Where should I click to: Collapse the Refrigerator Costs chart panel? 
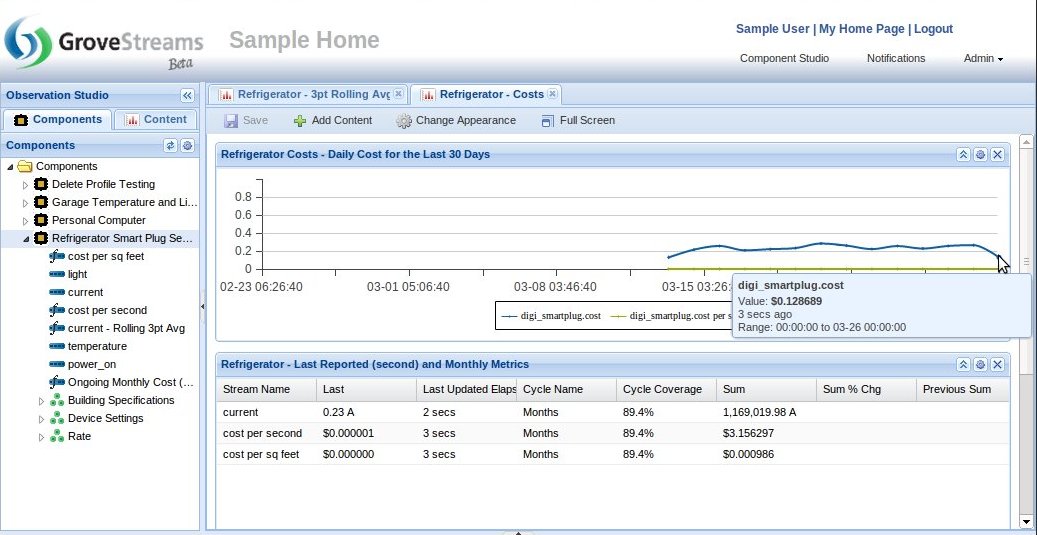tap(963, 155)
